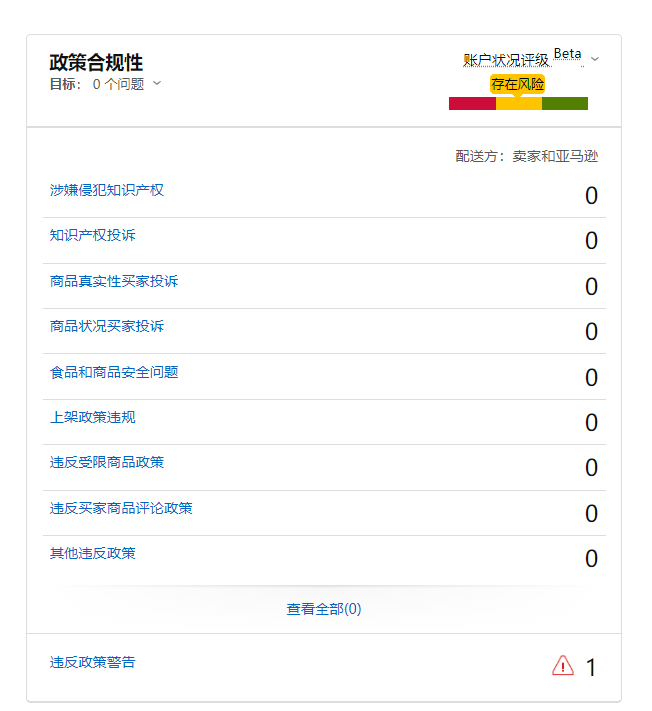
Task: Open the 上架政策违规 link
Action: pos(93,417)
